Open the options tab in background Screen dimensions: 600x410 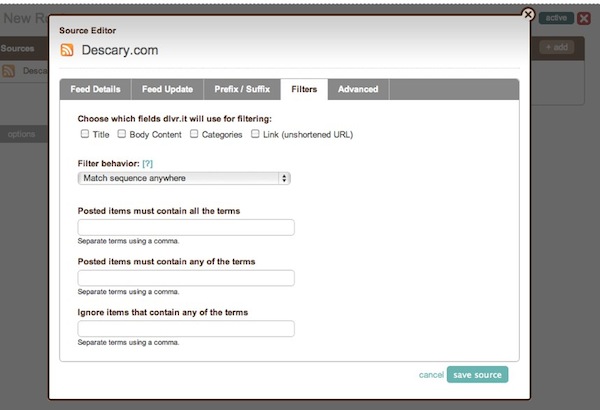21,134
